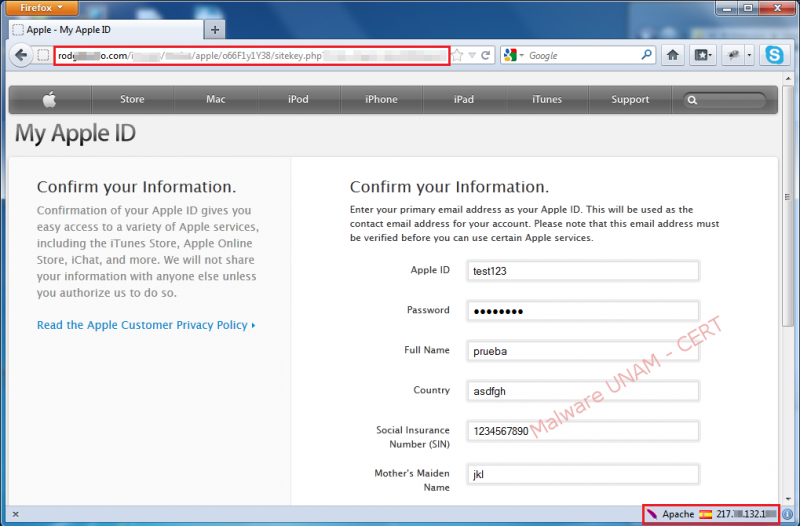Maximize the Firefox window
This screenshot has width=800, height=526.
pos(748,8)
